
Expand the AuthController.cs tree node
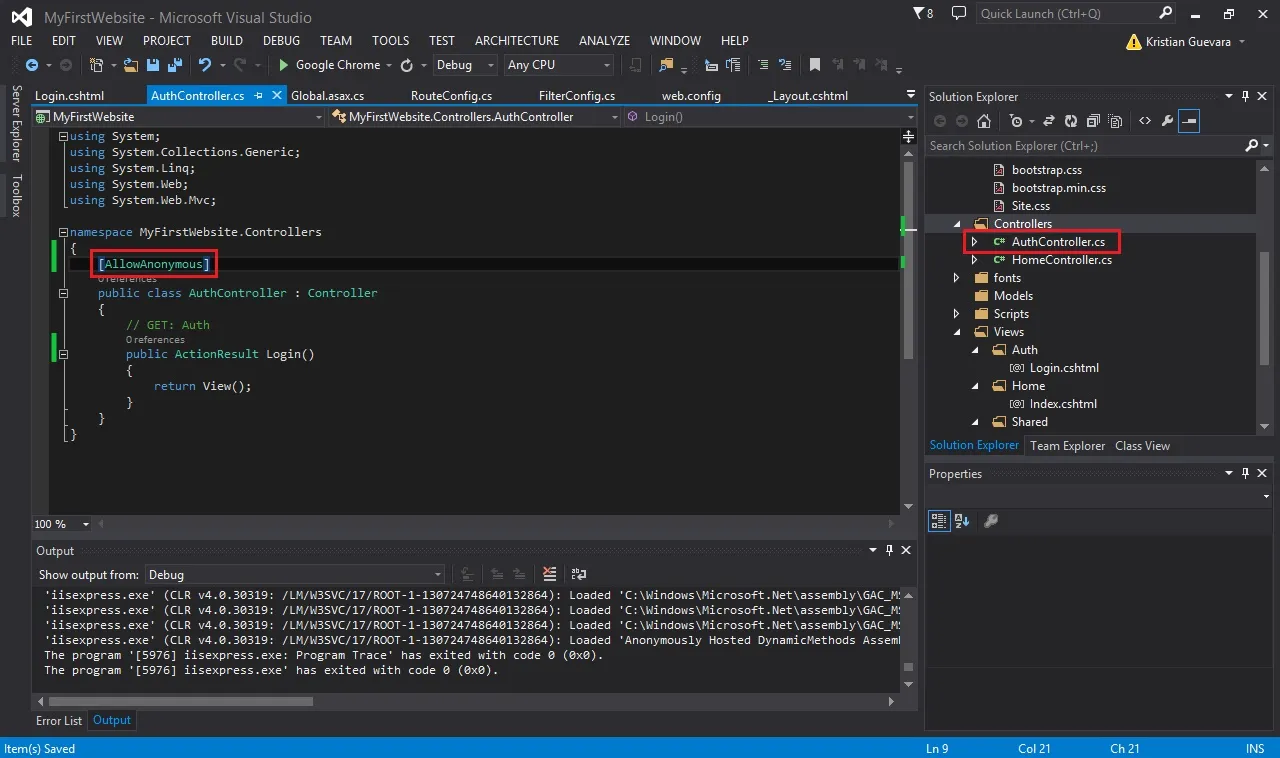pos(974,242)
